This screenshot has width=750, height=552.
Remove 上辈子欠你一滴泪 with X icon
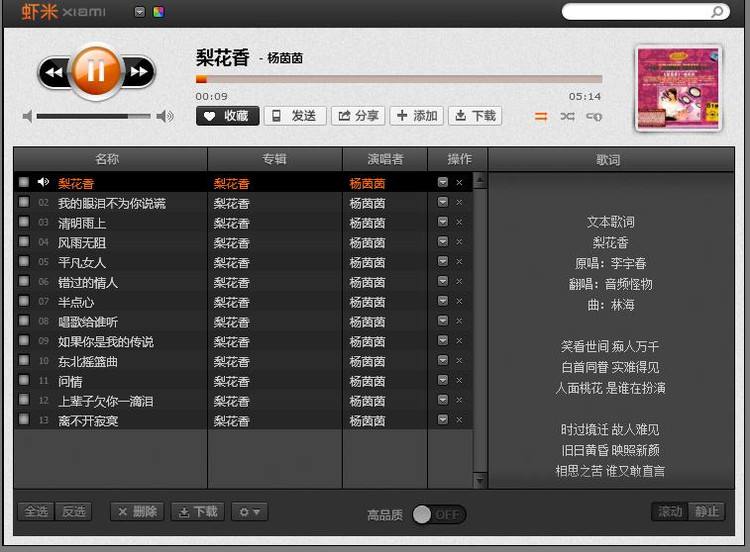pos(459,400)
